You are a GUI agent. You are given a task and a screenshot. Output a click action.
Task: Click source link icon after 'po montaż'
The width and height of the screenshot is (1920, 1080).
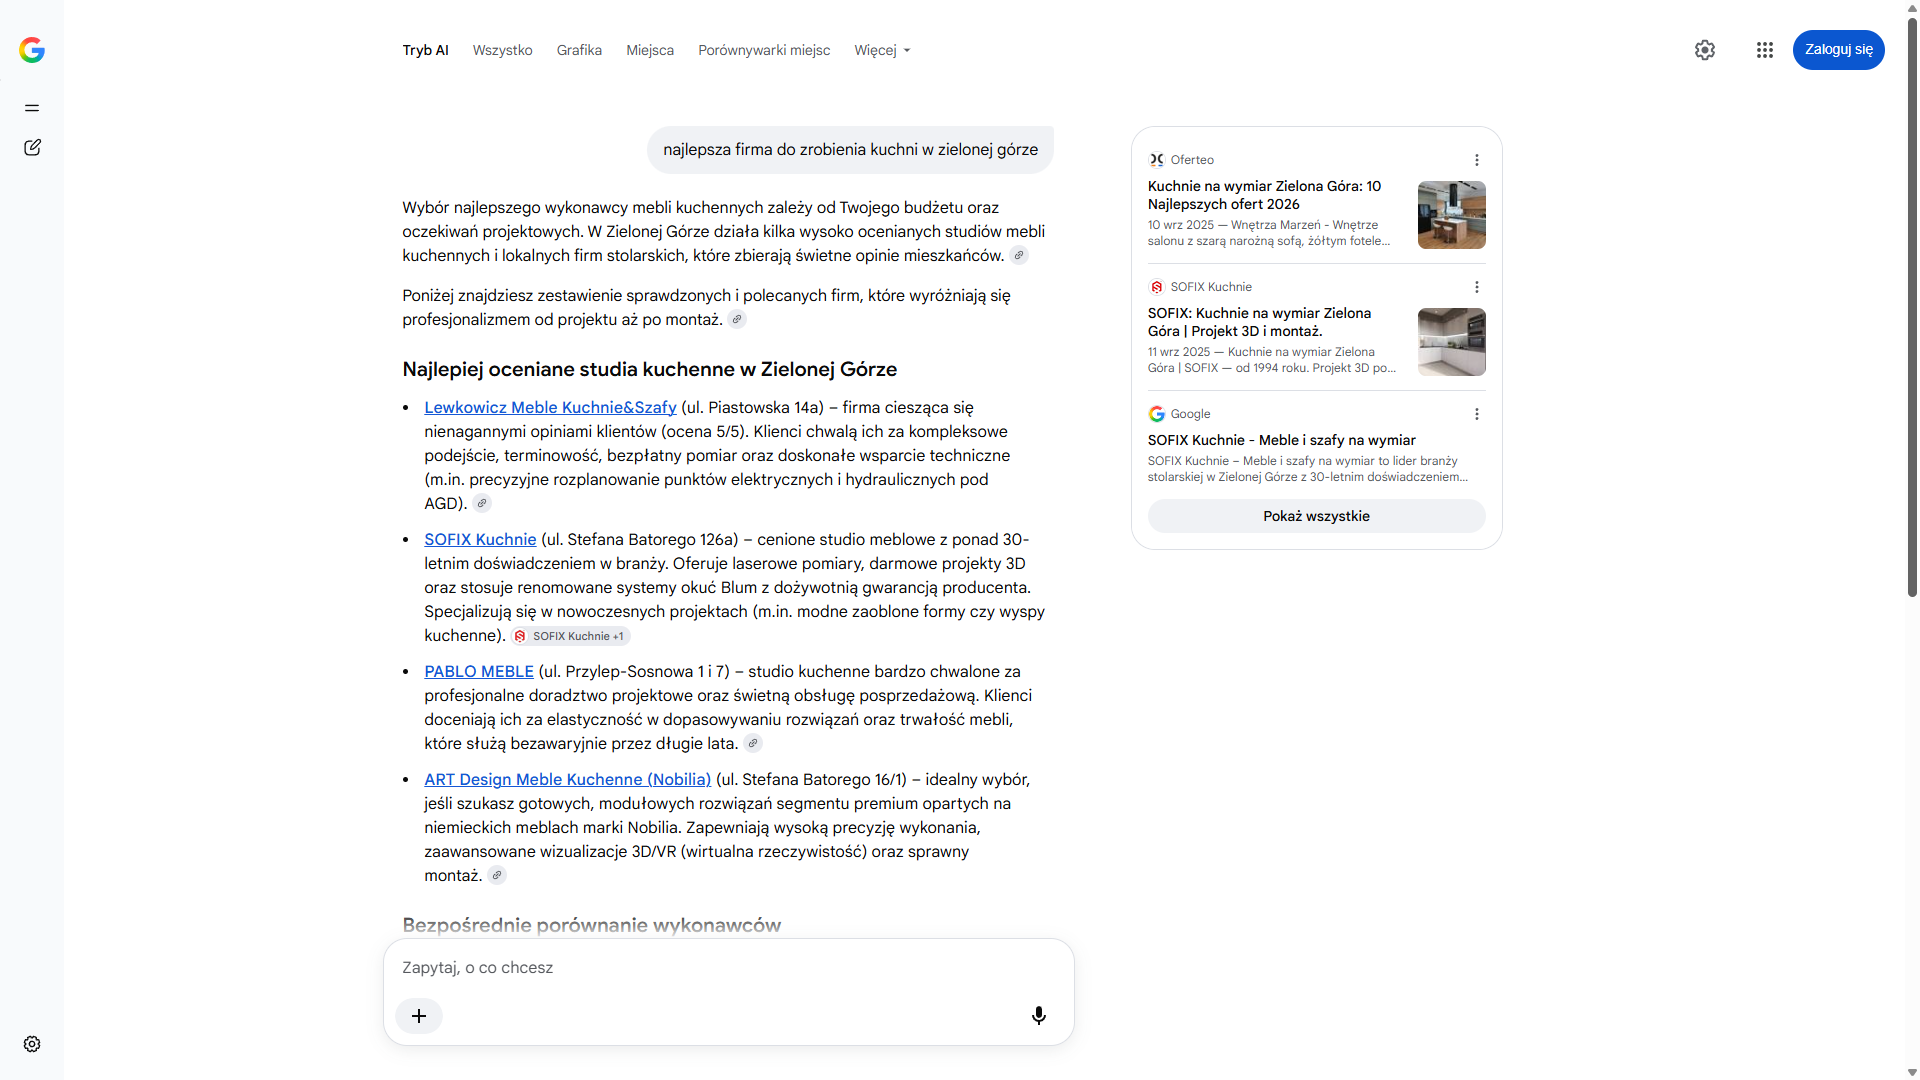(737, 320)
